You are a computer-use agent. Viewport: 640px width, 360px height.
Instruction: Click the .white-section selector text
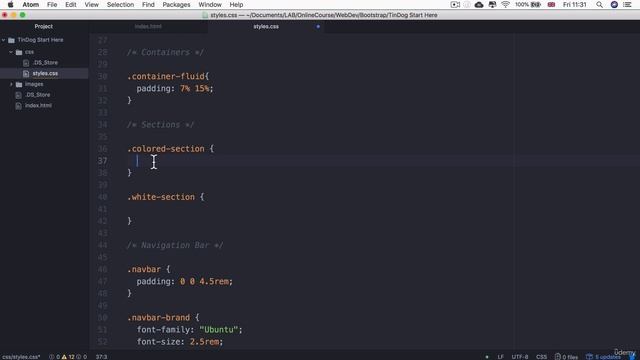pyautogui.click(x=161, y=197)
